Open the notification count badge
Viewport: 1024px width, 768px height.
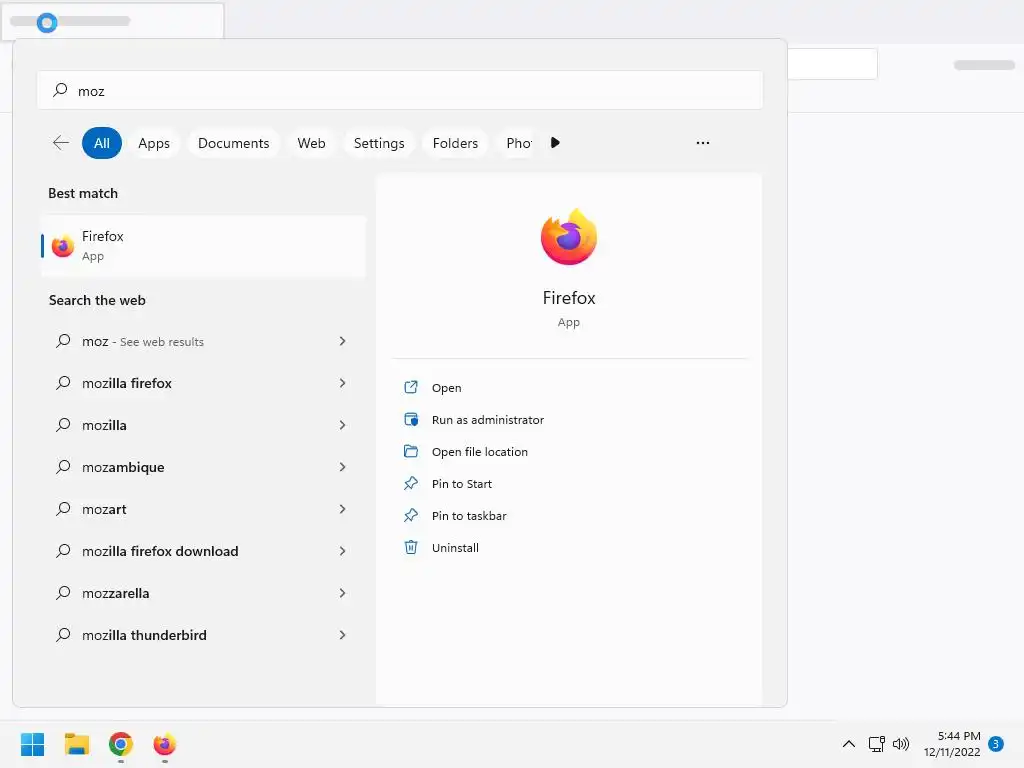[996, 744]
